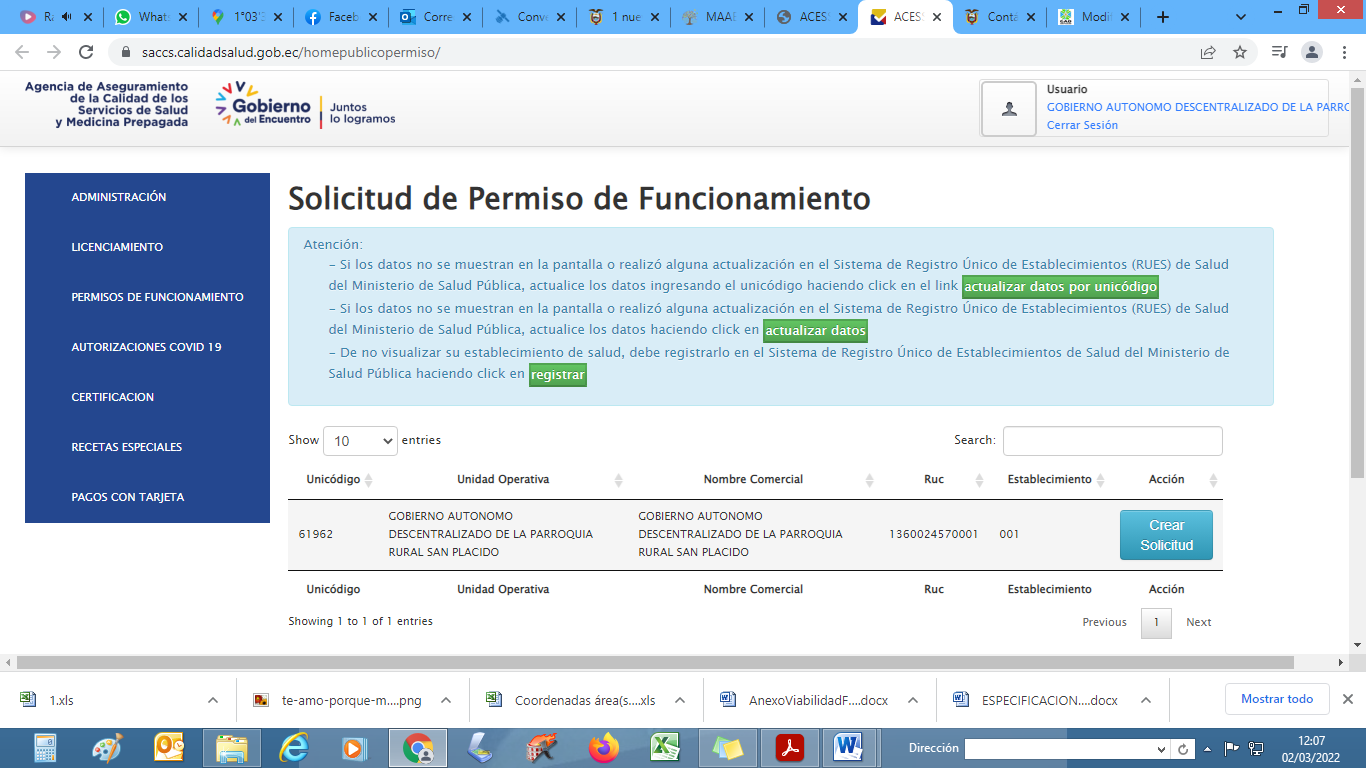Open a new browser tab
The height and width of the screenshot is (768, 1366).
click(x=1162, y=17)
